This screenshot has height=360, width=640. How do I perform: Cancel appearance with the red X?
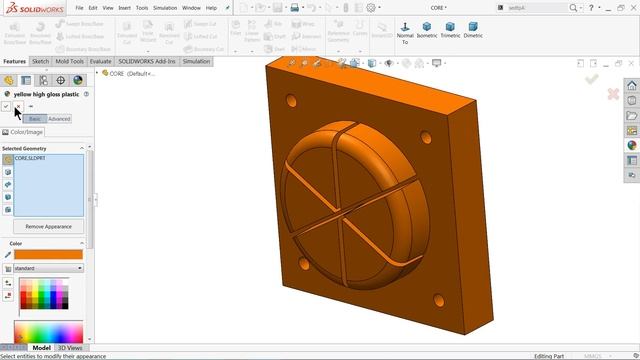tap(18, 107)
